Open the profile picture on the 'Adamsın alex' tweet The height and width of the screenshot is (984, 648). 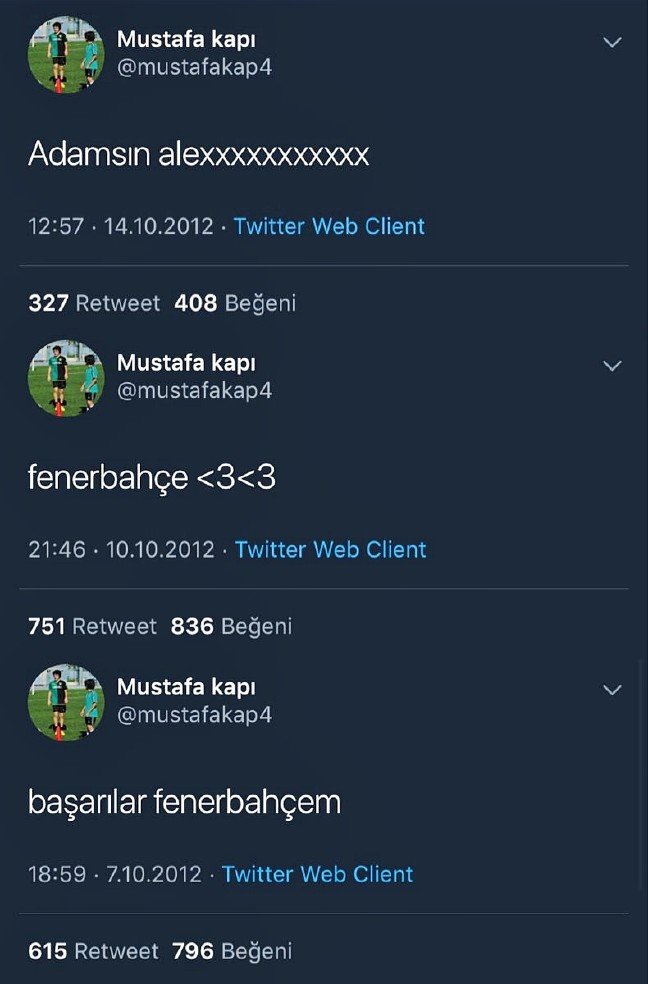point(66,54)
